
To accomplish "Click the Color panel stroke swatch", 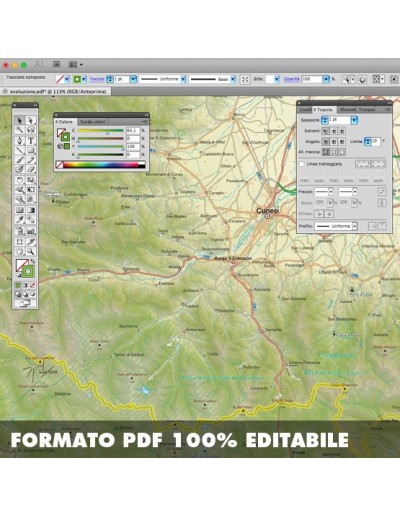I will (x=65, y=137).
